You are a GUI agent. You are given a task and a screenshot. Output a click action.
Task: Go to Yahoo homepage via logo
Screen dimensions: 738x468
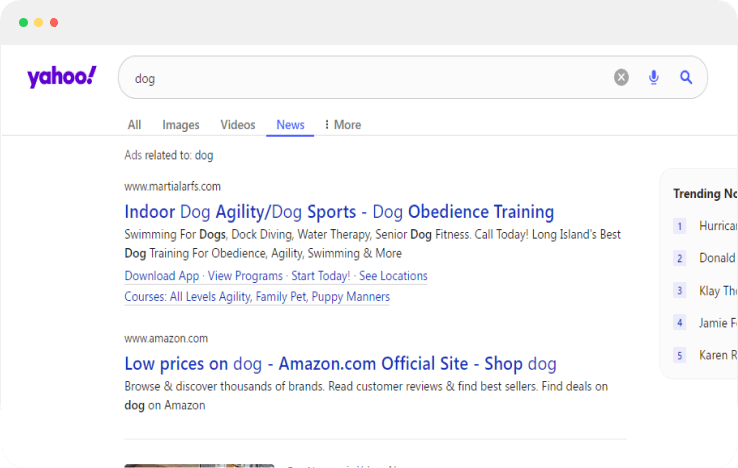click(62, 77)
